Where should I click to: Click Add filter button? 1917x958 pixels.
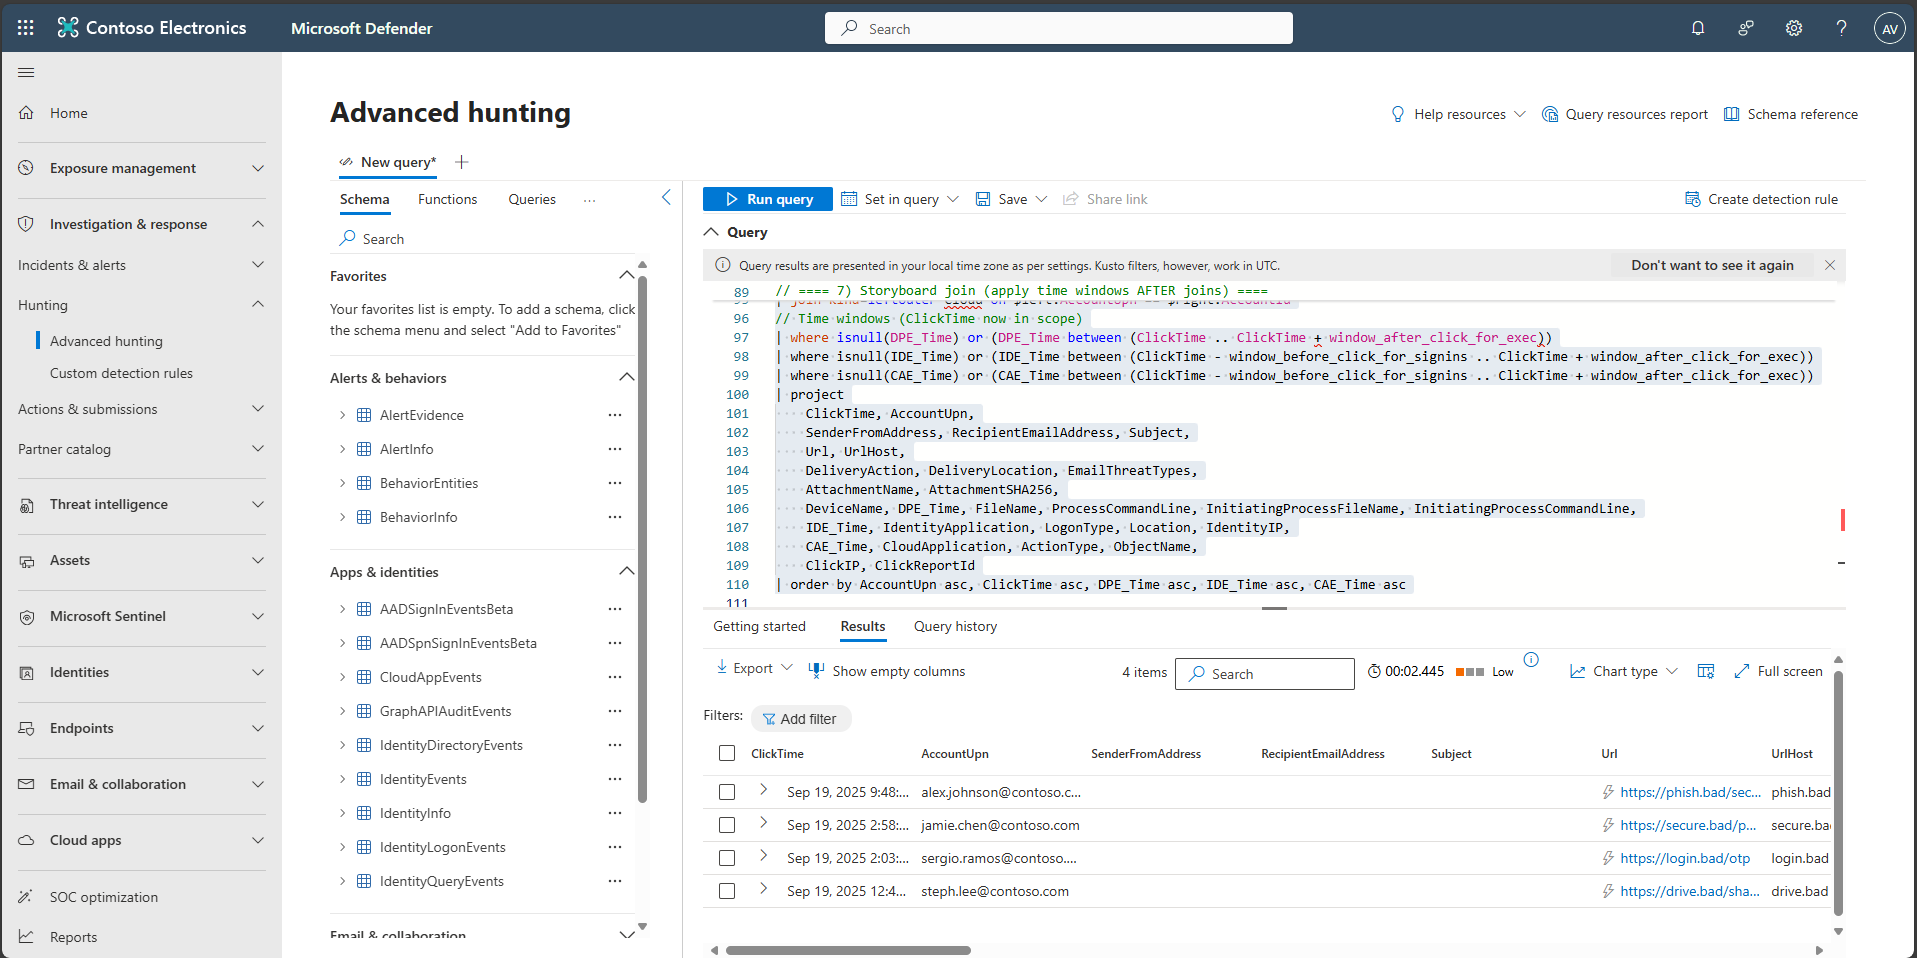pyautogui.click(x=800, y=718)
